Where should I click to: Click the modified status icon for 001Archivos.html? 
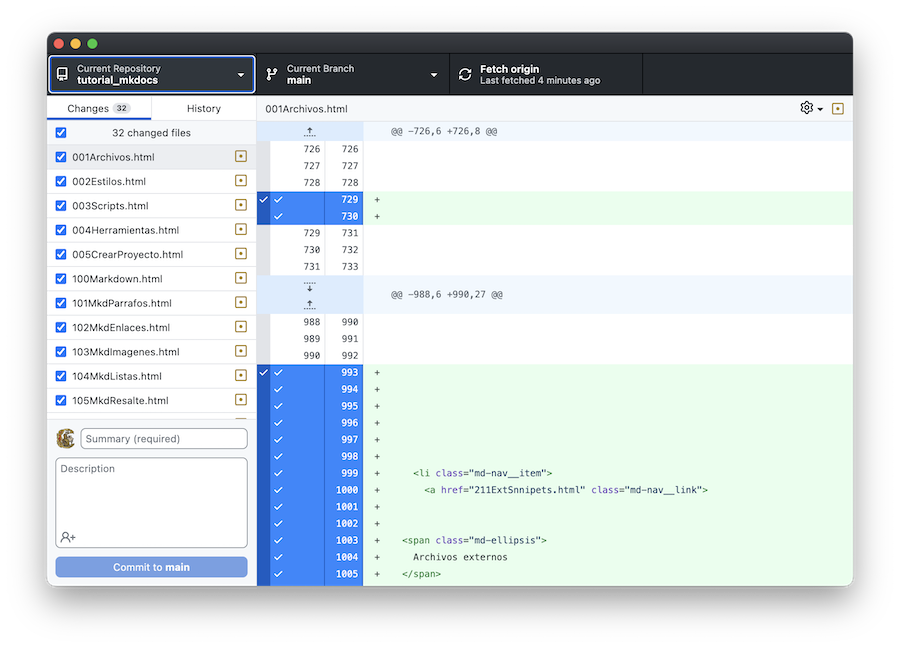point(240,157)
